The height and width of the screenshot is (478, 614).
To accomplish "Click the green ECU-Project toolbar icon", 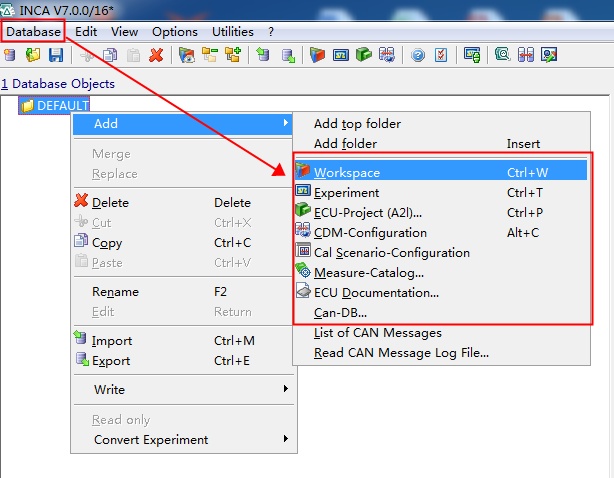I will click(364, 54).
